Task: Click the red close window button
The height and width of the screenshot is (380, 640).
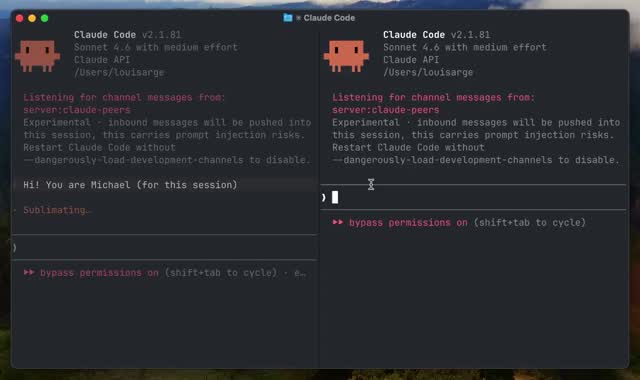Action: coord(19,18)
